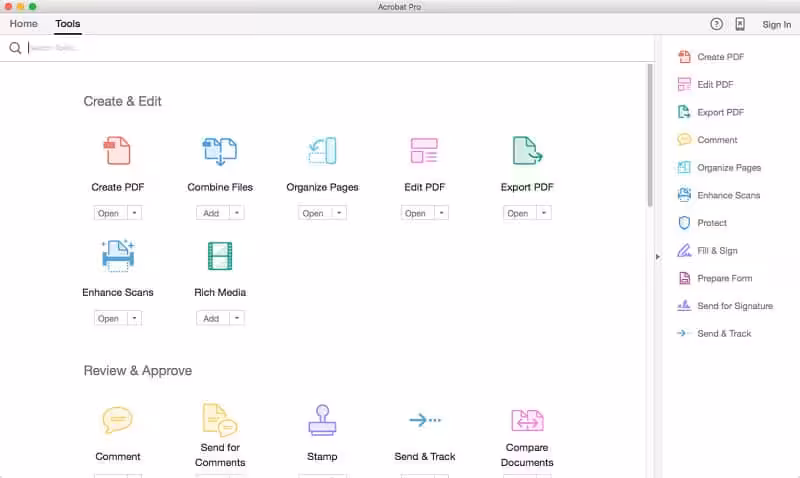Click the Compare Documents icon

coord(527,420)
